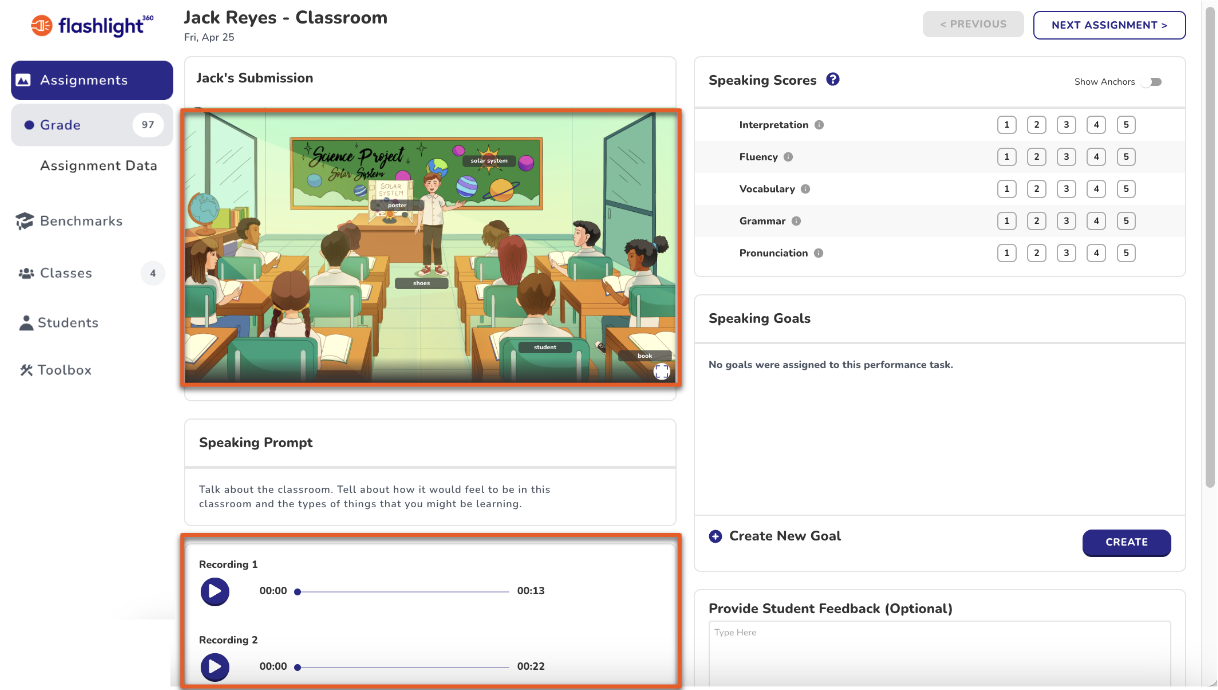The height and width of the screenshot is (690, 1218).
Task: Click the Assignments picture icon
Action: tap(24, 80)
